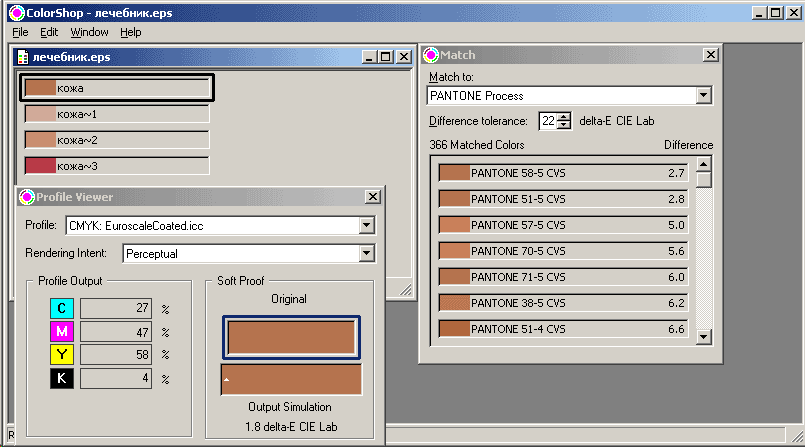The image size is (805, 447).
Task: Open the Window menu
Action: tap(89, 32)
